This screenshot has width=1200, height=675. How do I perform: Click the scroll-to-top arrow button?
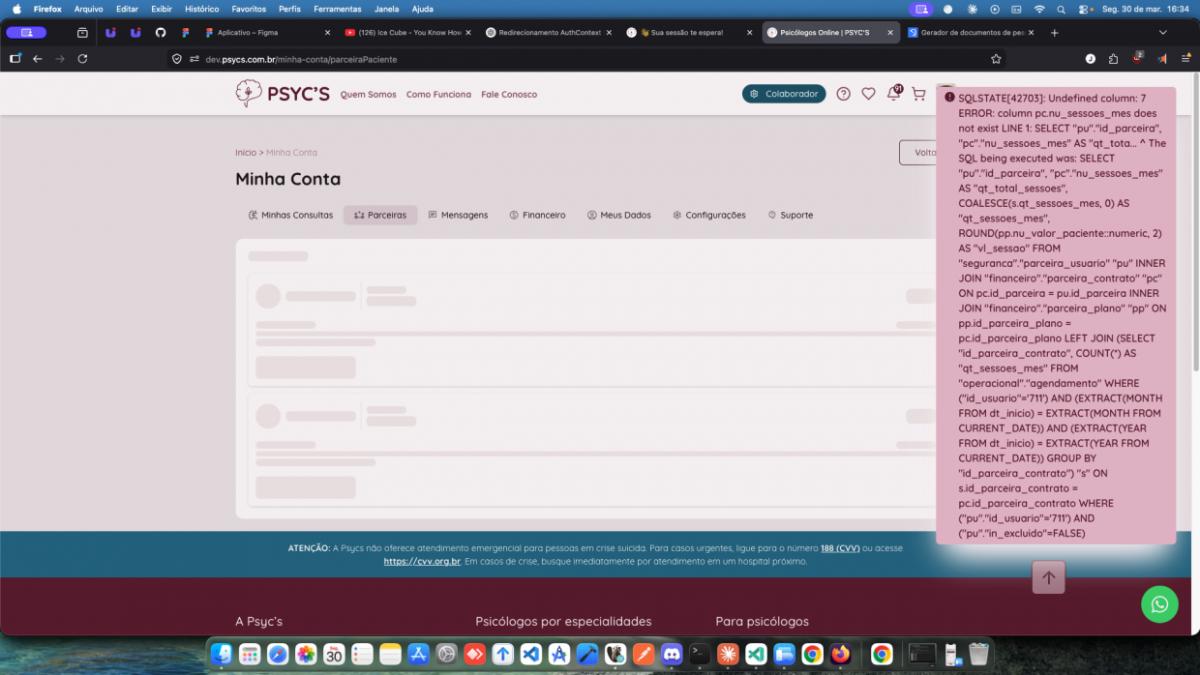pyautogui.click(x=1048, y=577)
